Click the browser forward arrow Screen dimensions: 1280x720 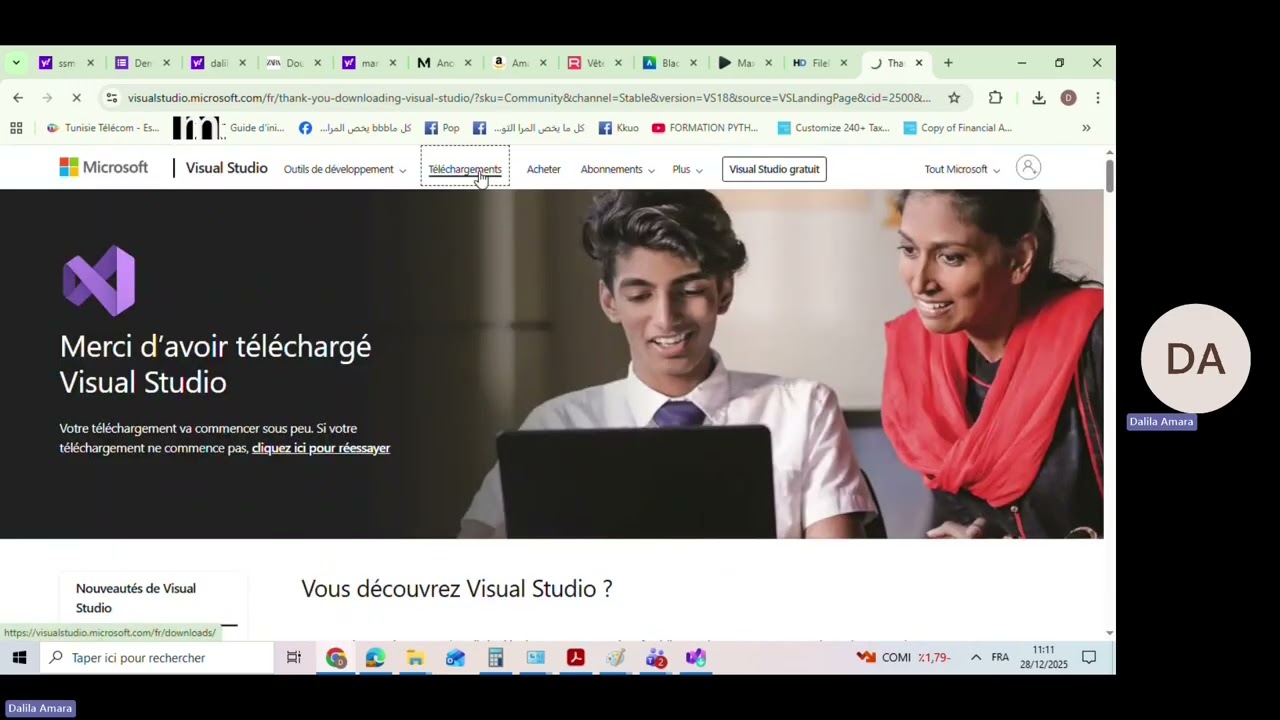pyautogui.click(x=47, y=98)
